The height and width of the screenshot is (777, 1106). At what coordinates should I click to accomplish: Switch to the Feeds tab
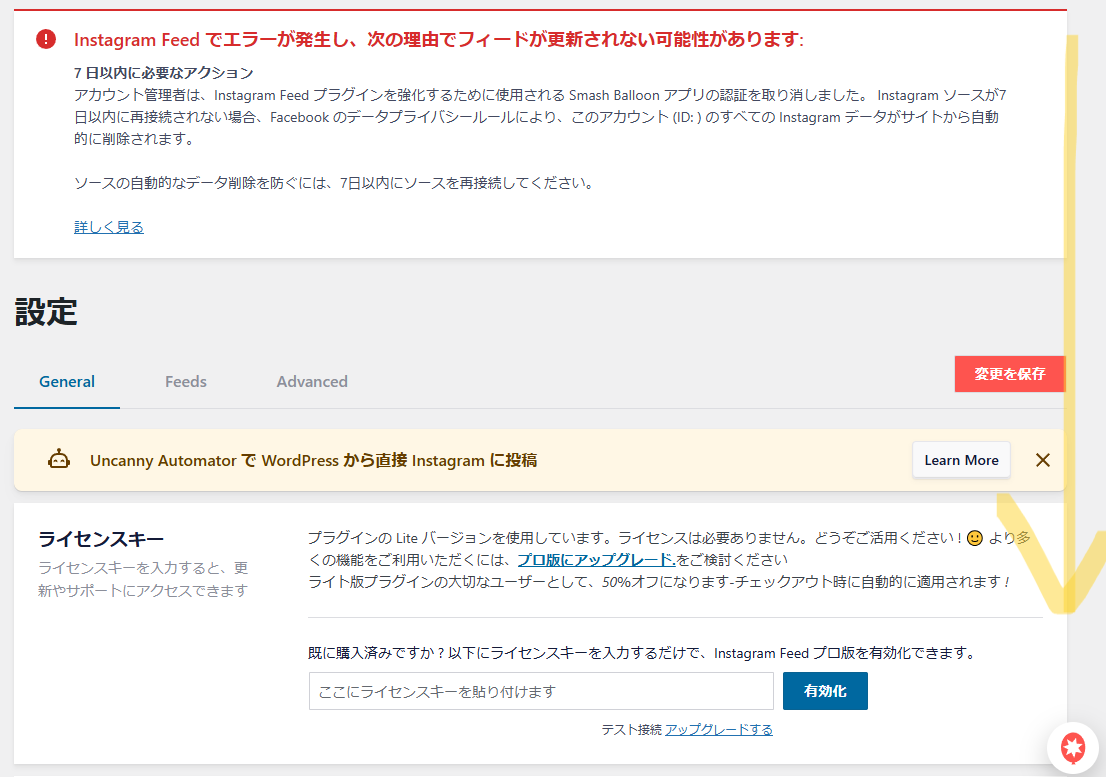coord(186,381)
